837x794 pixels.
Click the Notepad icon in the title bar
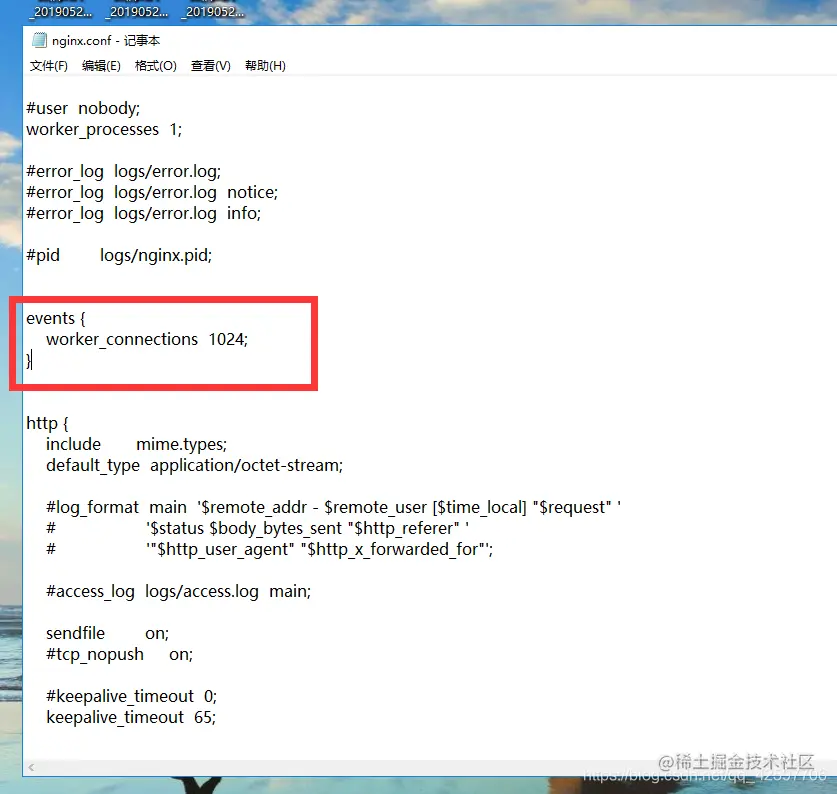tap(39, 41)
